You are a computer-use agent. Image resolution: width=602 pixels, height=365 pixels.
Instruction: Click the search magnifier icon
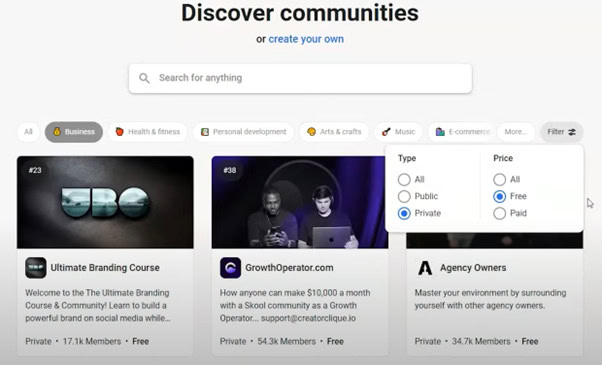(x=144, y=78)
